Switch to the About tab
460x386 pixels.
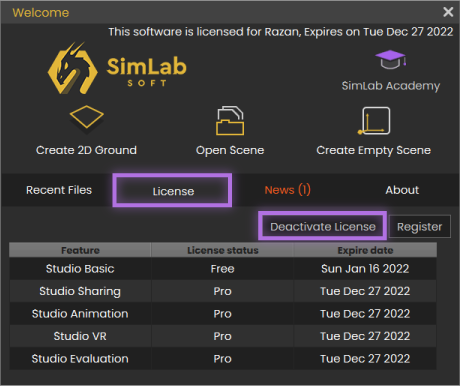click(402, 190)
